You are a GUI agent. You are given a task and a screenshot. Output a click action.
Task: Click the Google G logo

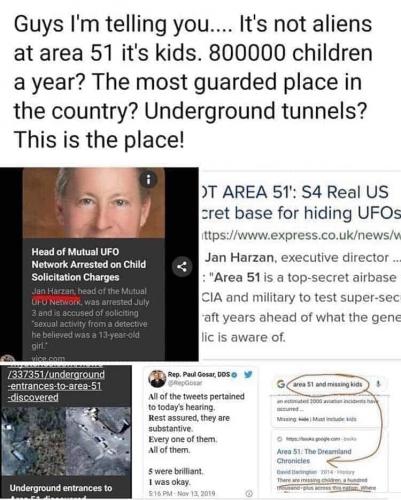coord(281,384)
